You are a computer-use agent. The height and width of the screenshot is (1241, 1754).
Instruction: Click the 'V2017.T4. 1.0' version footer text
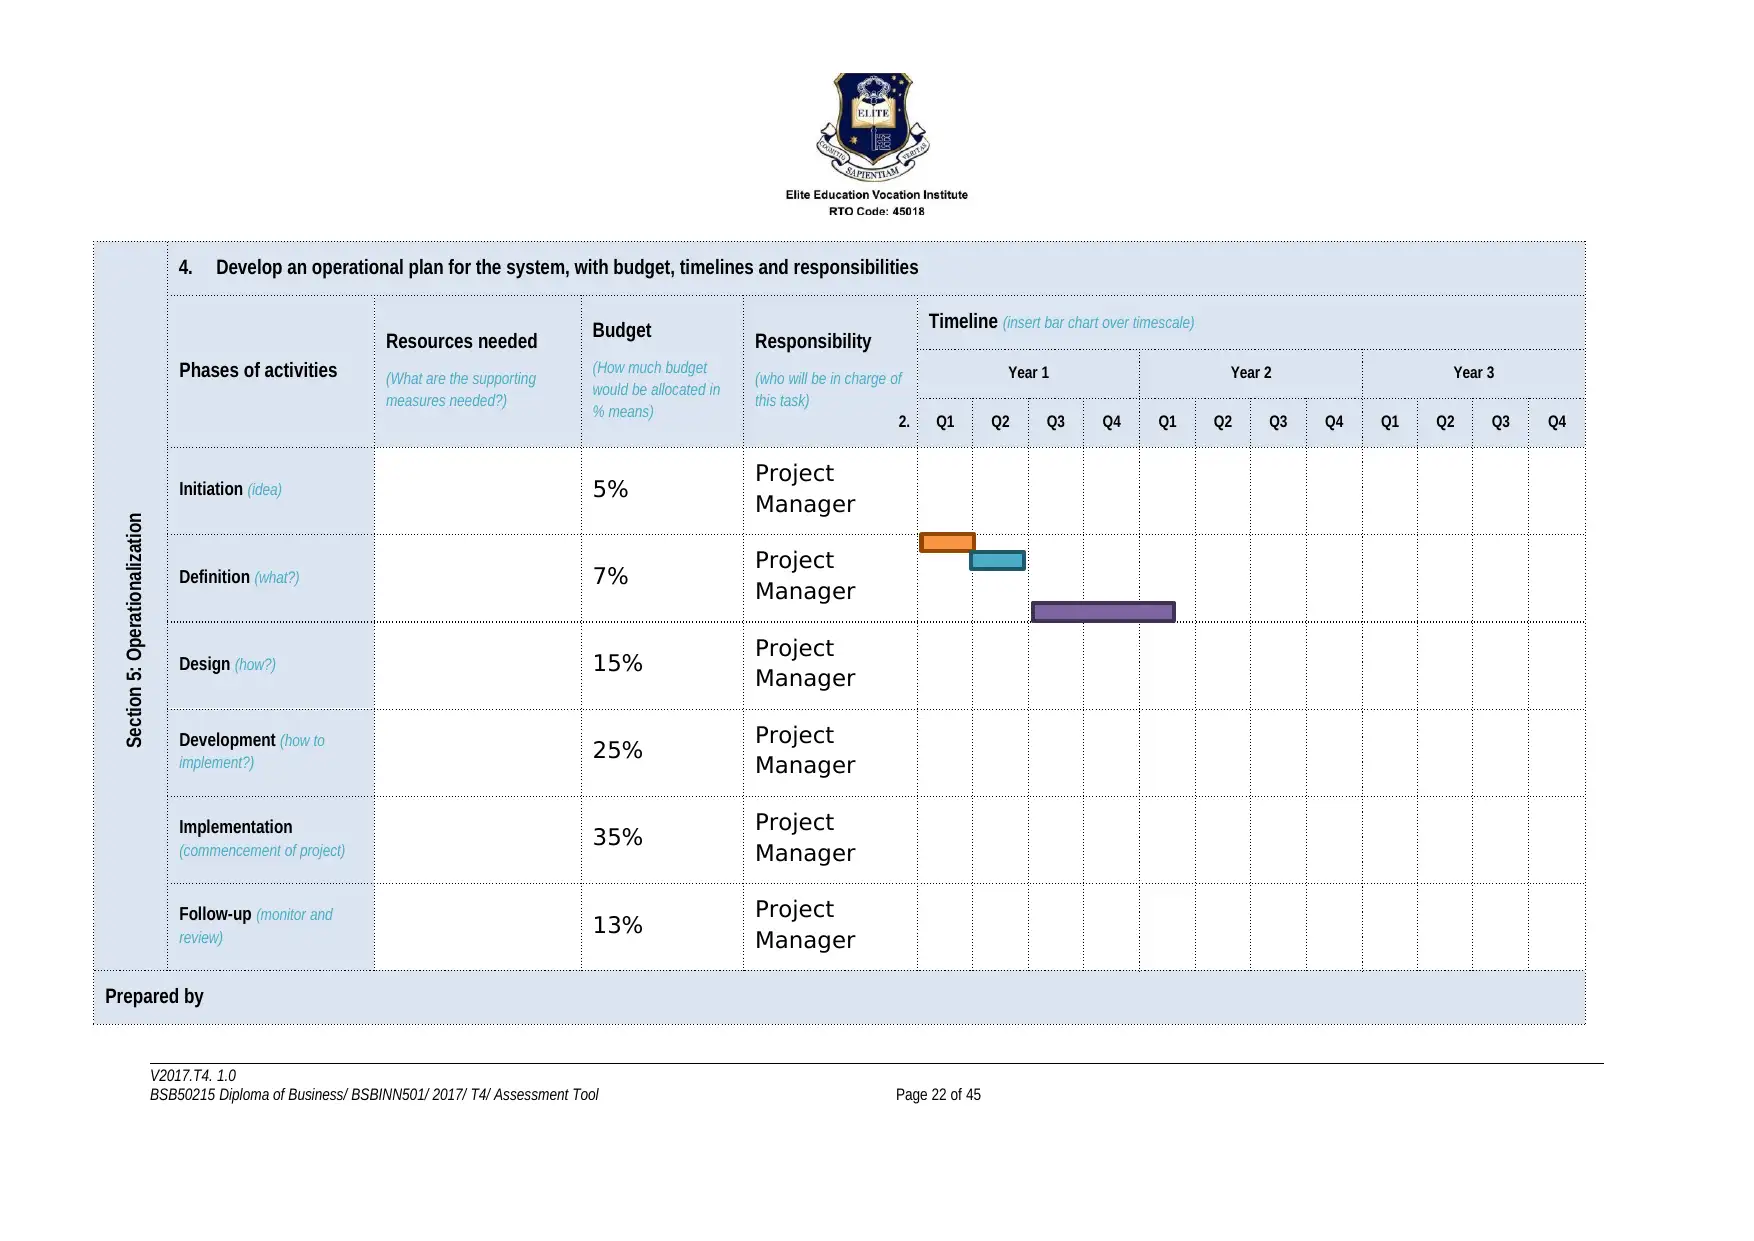[193, 1076]
